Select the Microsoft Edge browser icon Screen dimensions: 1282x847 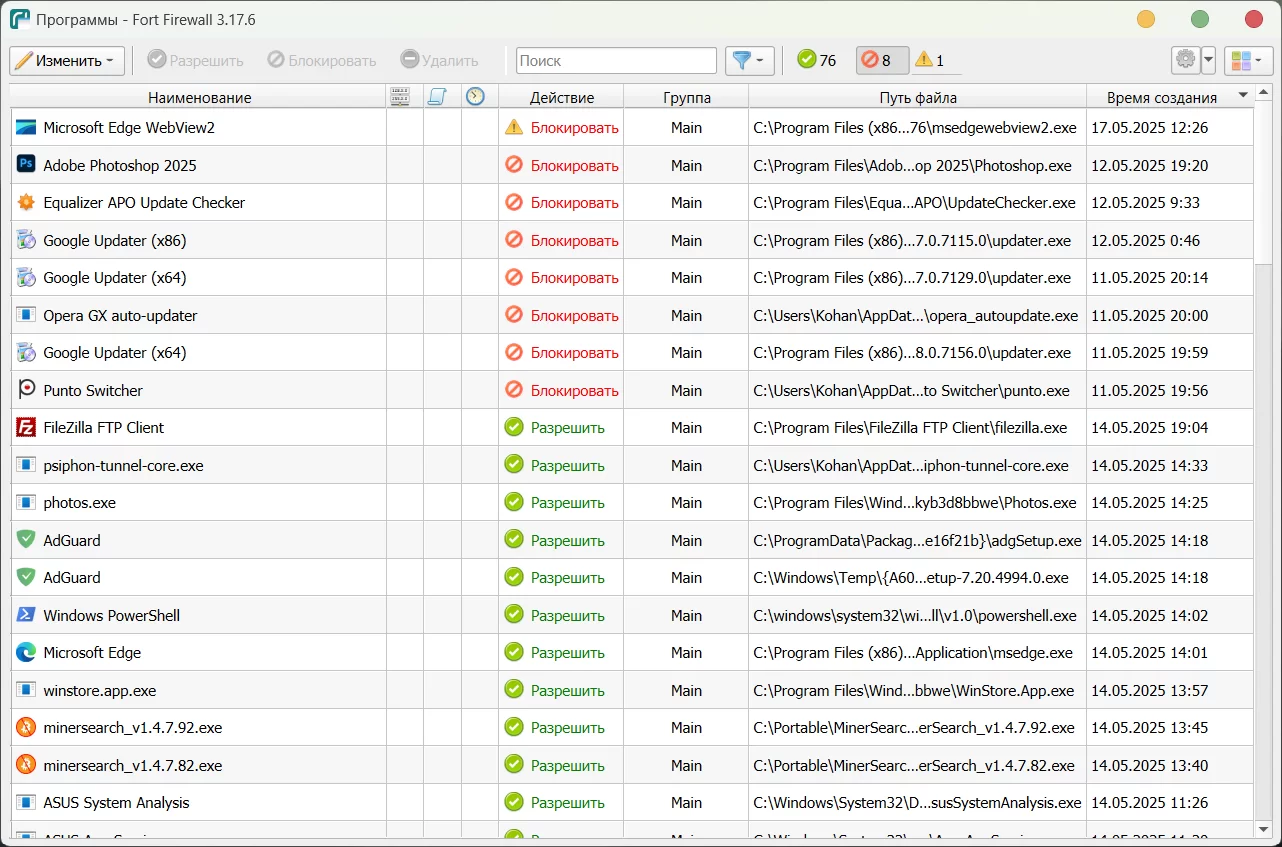click(x=26, y=652)
